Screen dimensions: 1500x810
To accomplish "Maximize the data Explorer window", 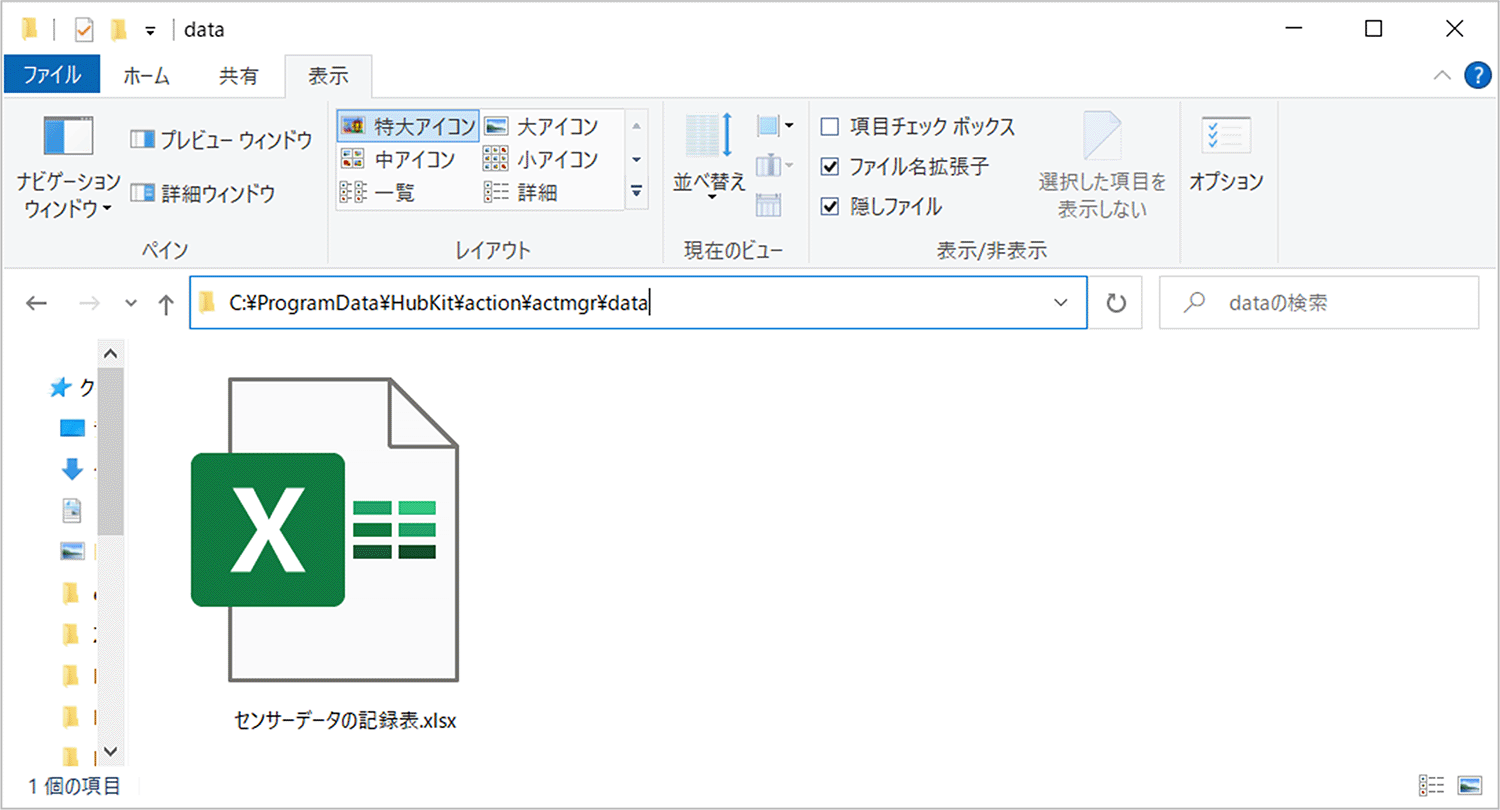I will point(1373,29).
